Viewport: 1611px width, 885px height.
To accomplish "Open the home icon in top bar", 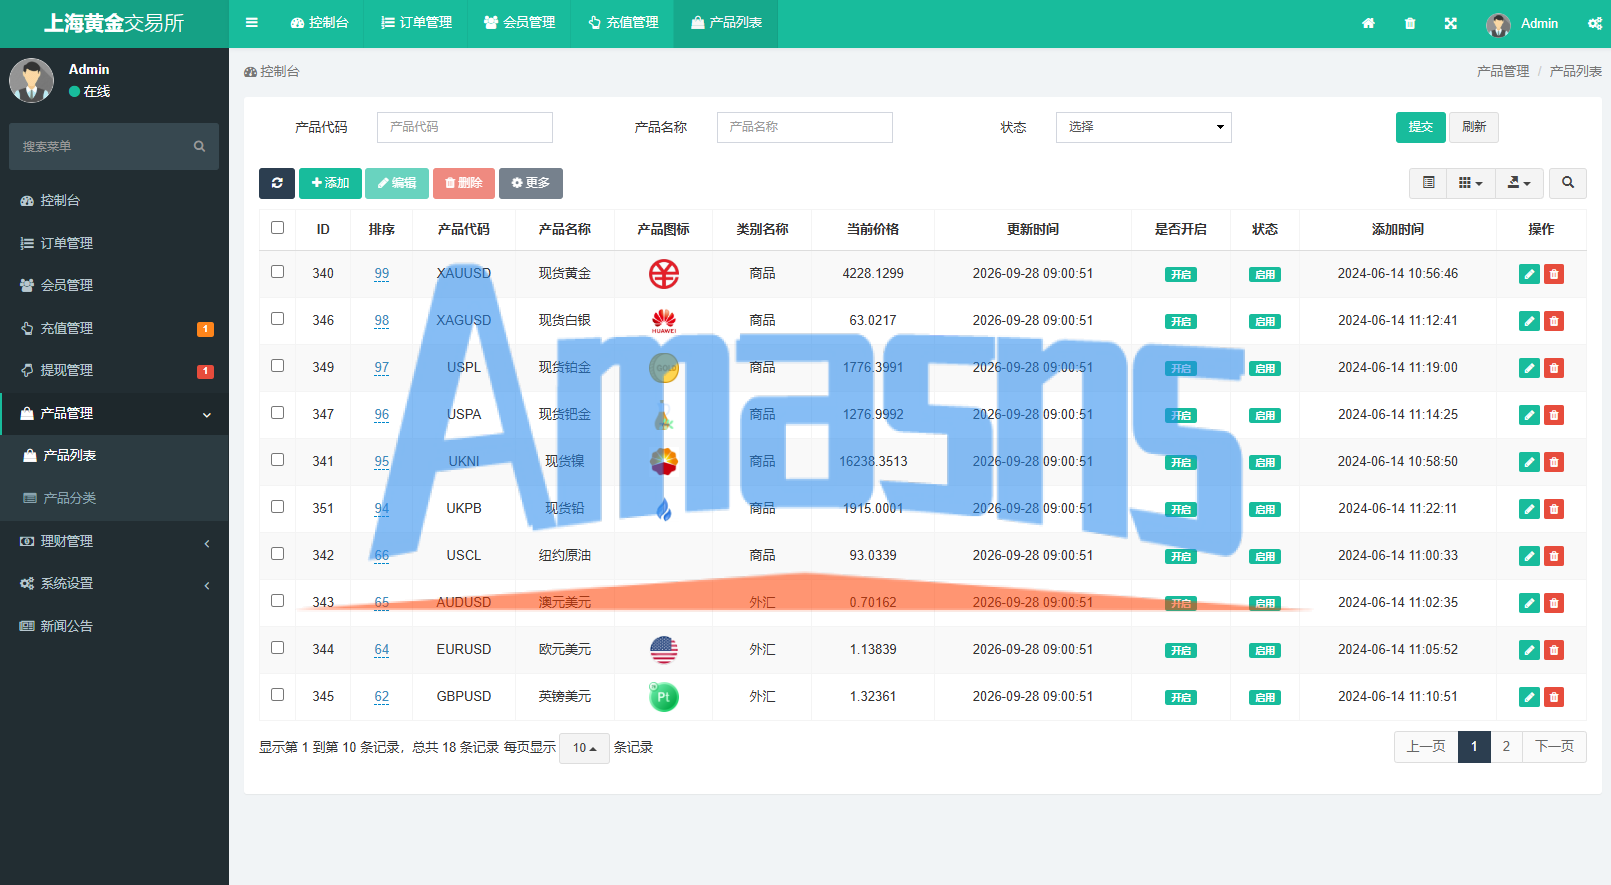I will 1368,23.
